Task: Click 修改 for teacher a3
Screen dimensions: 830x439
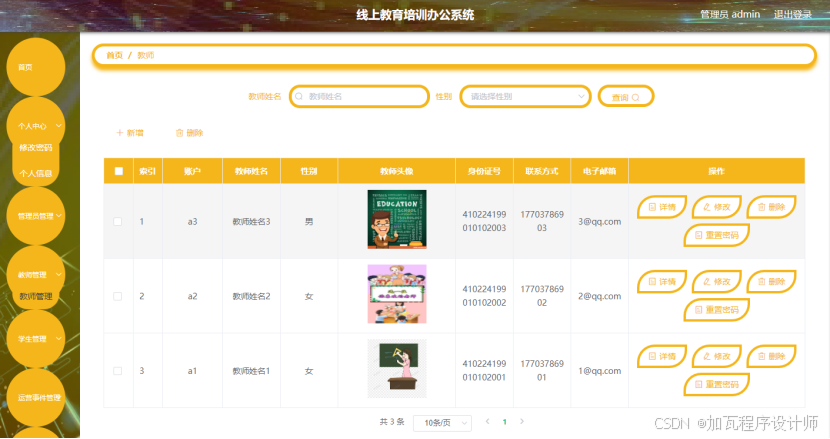Action: 717,207
